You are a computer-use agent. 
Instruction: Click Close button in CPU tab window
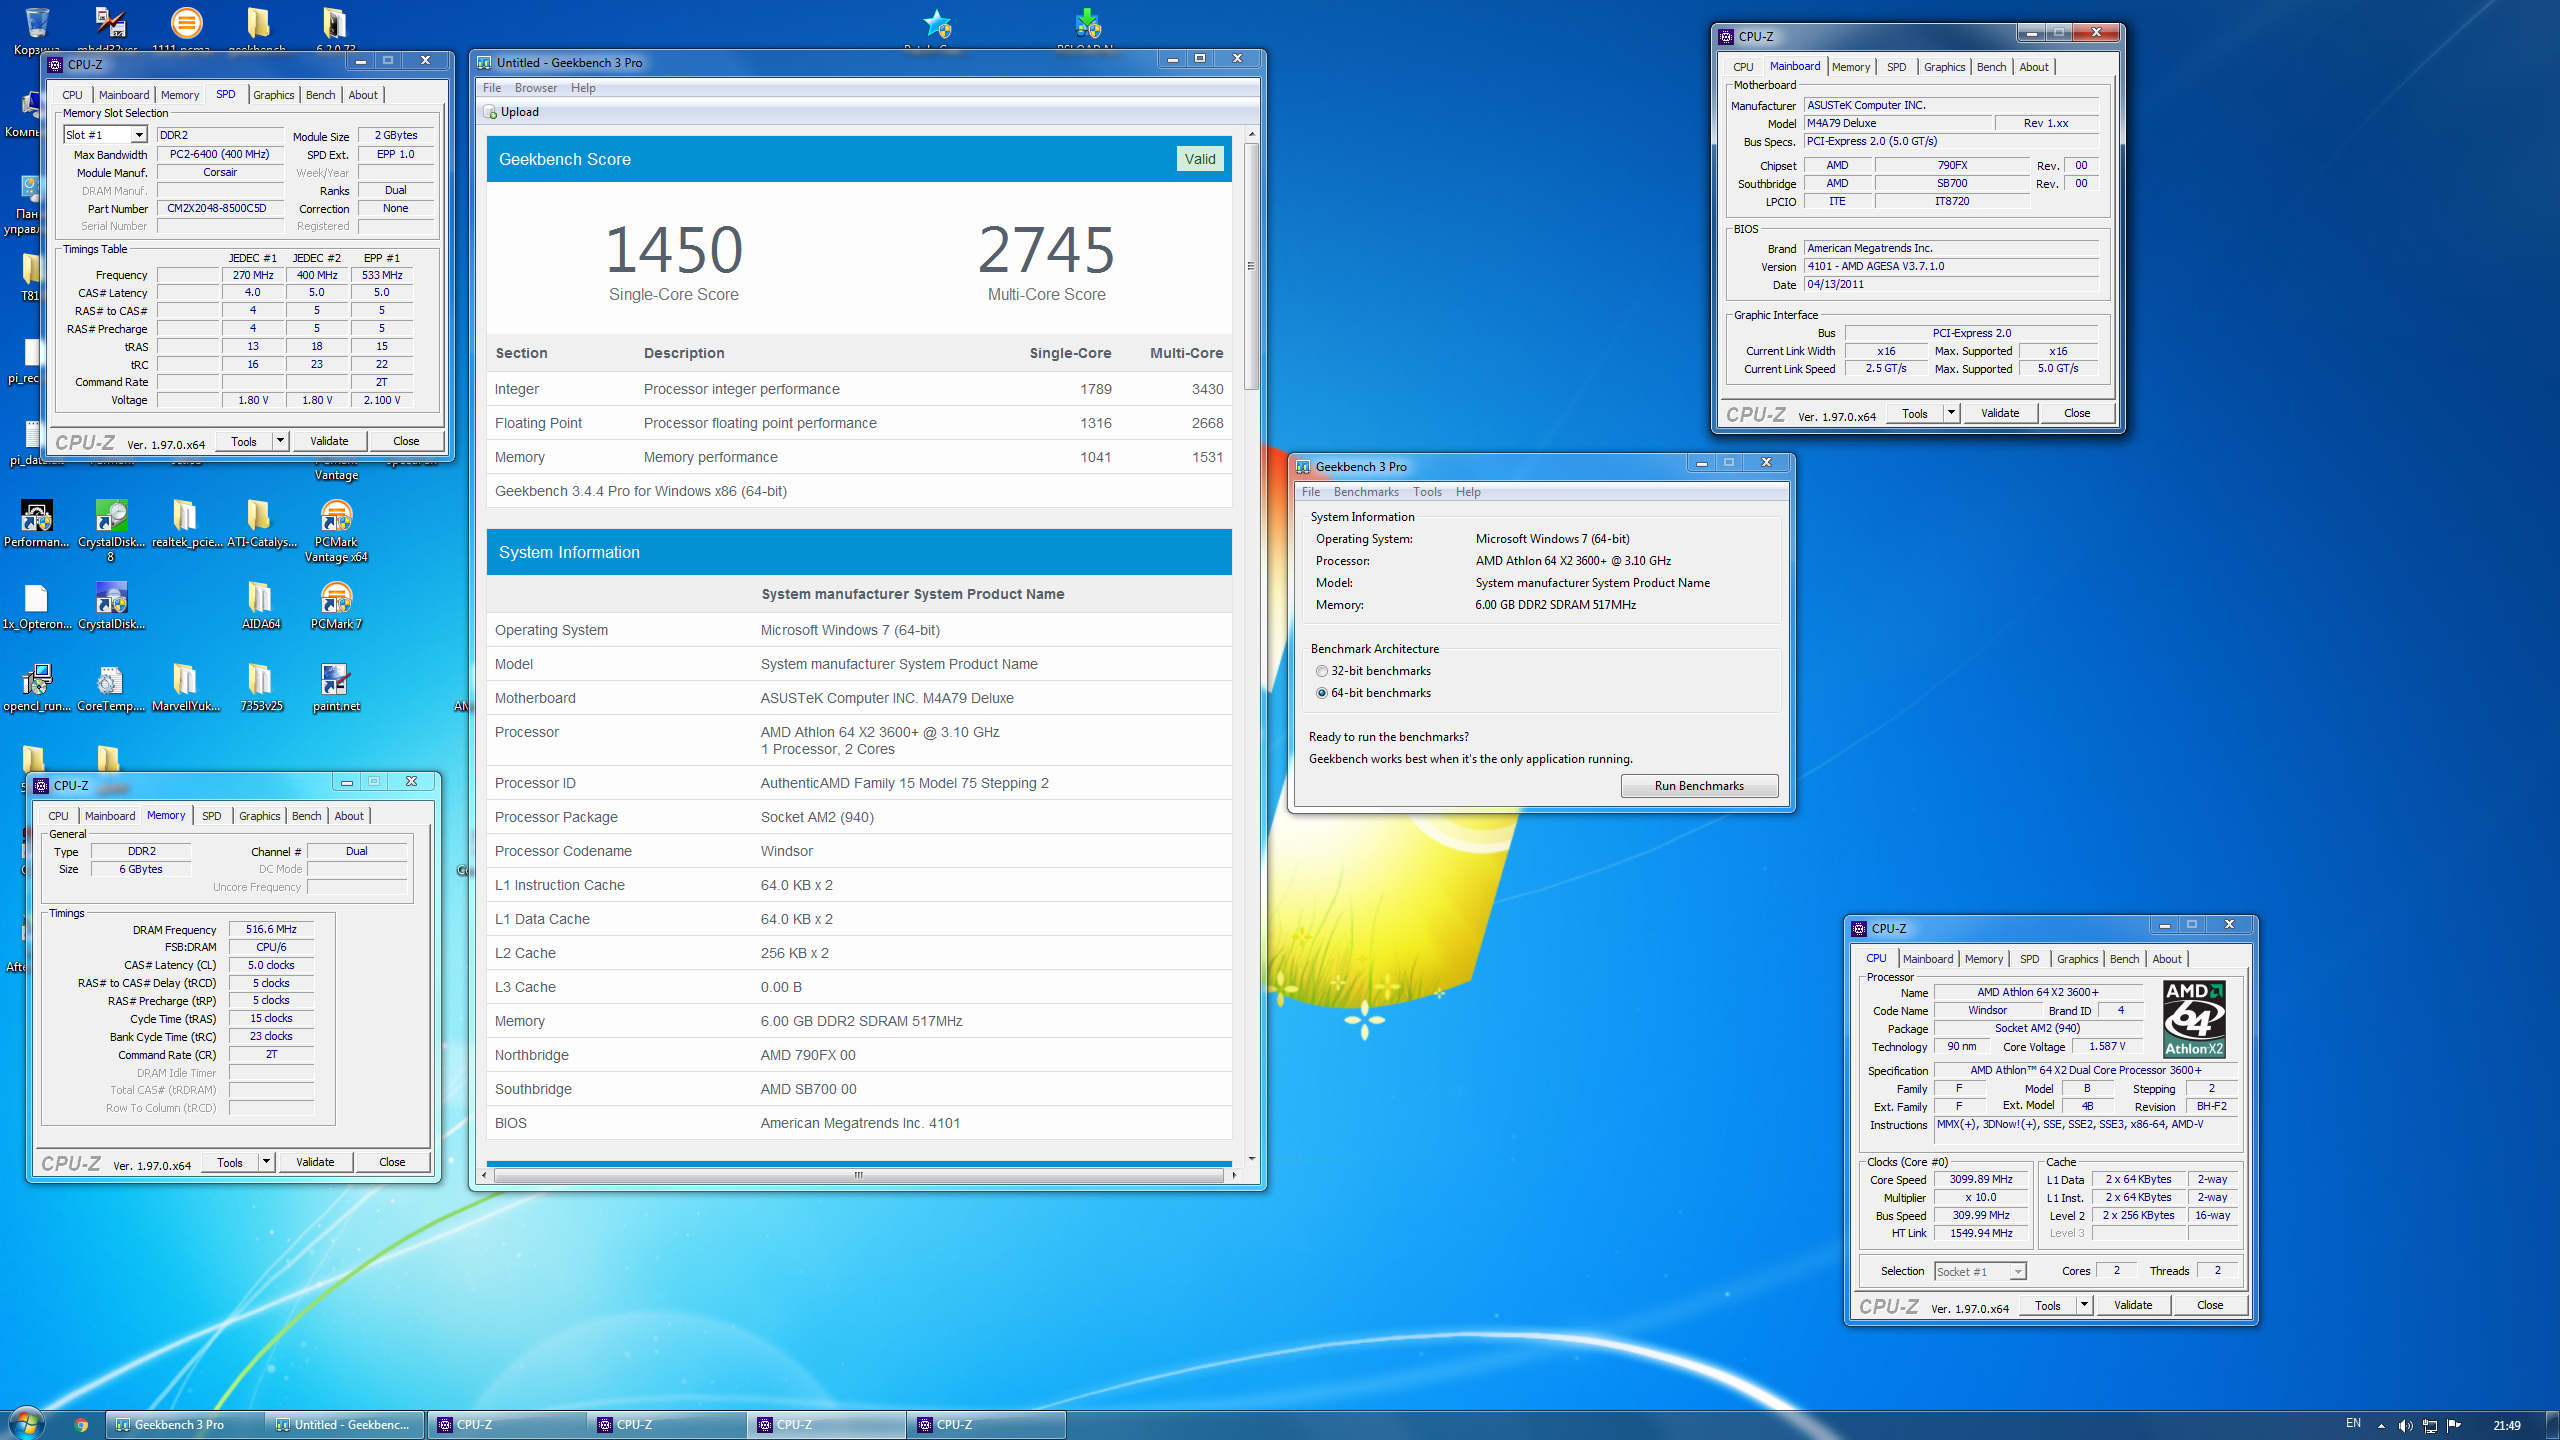click(2210, 1305)
